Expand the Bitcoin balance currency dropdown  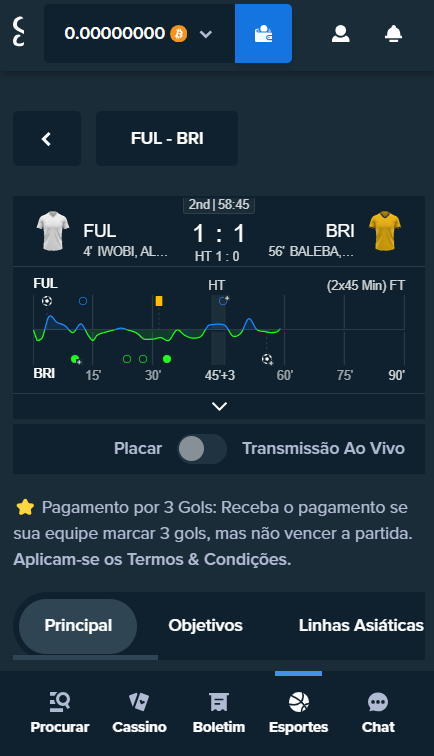206,34
